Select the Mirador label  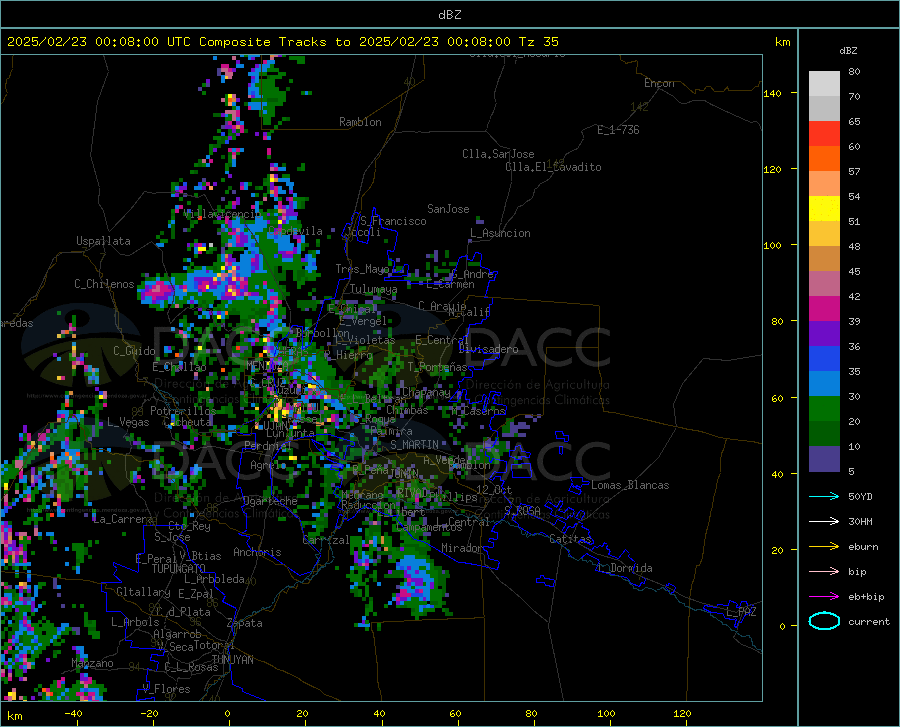462,548
